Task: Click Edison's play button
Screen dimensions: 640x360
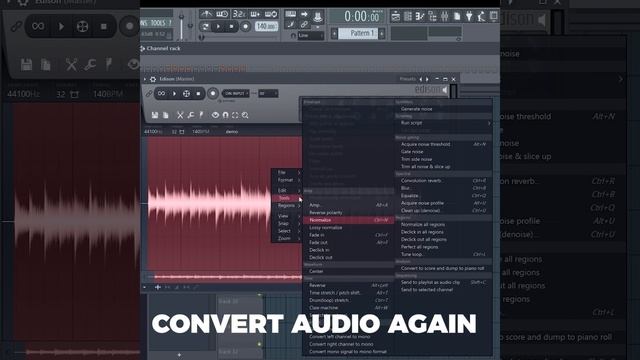Action: click(174, 93)
